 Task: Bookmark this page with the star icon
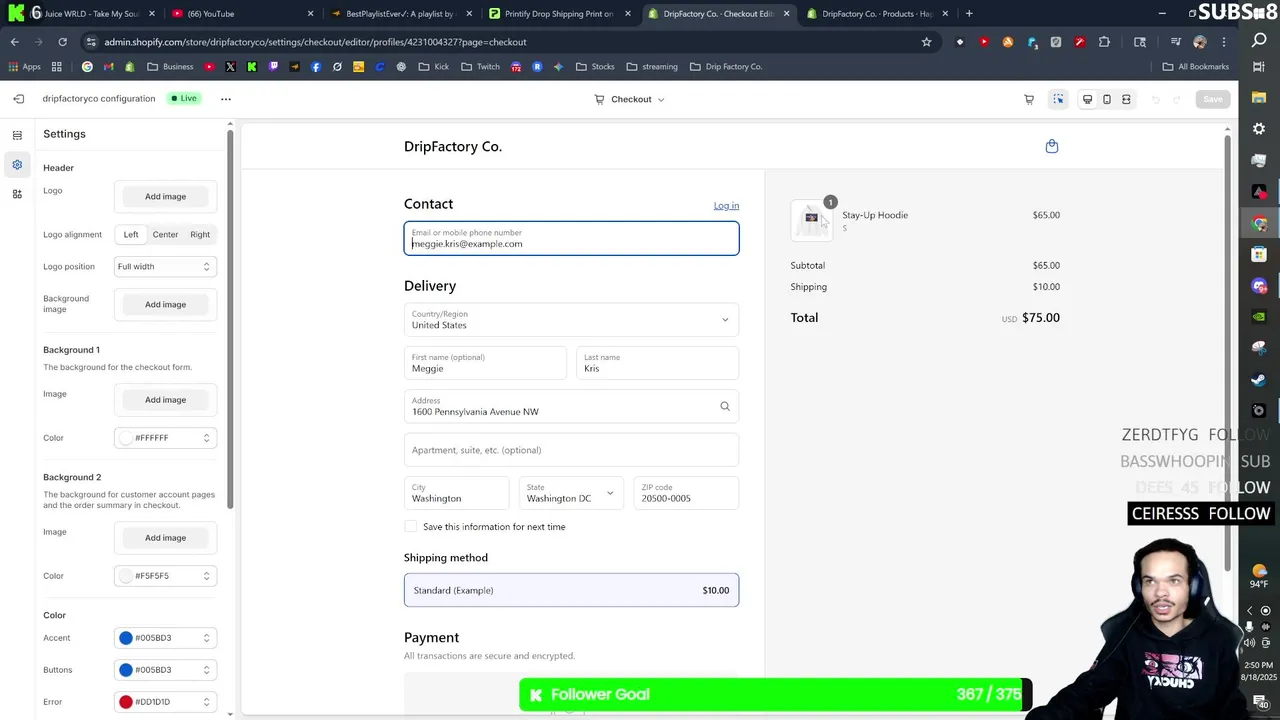click(926, 42)
